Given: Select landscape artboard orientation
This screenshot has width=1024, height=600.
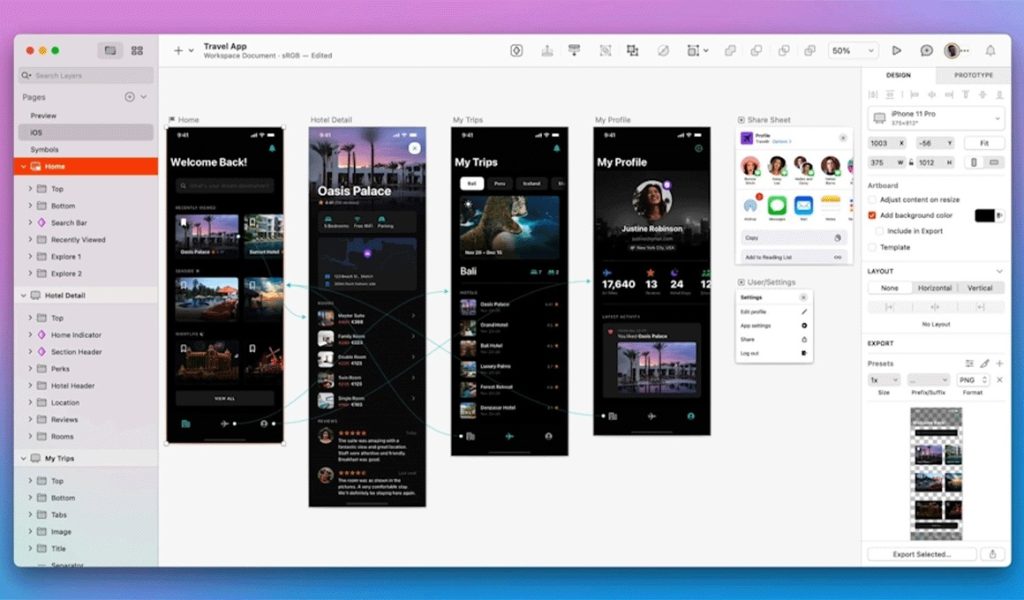Looking at the screenshot, I should [x=994, y=162].
